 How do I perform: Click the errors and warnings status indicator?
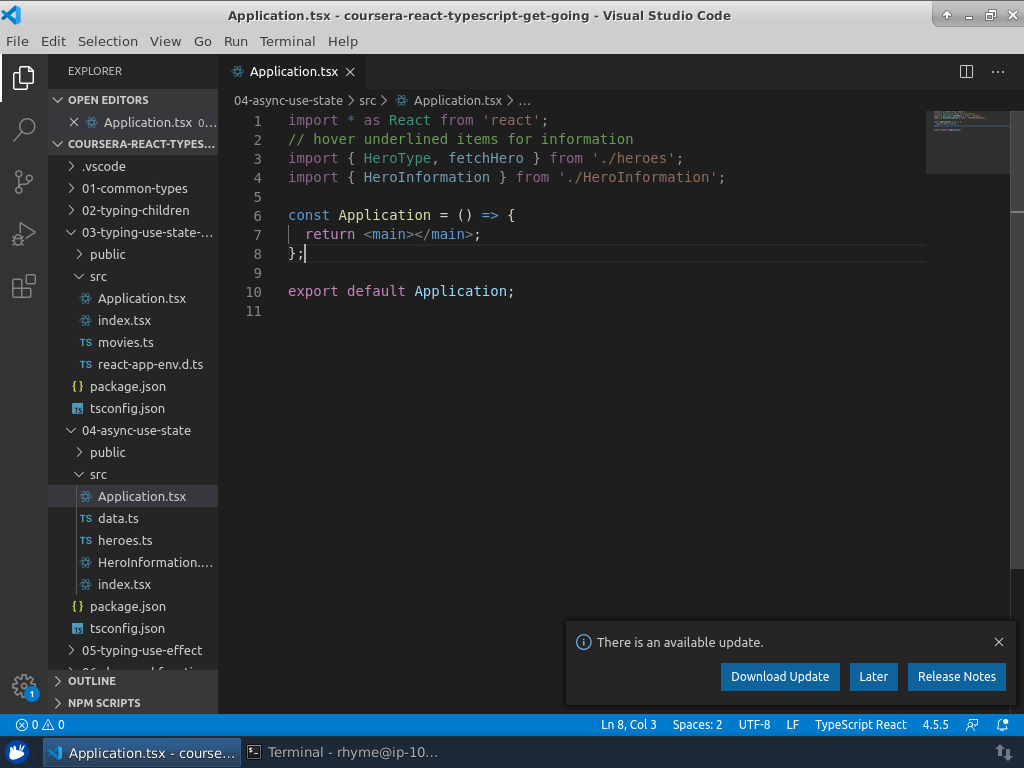click(40, 725)
